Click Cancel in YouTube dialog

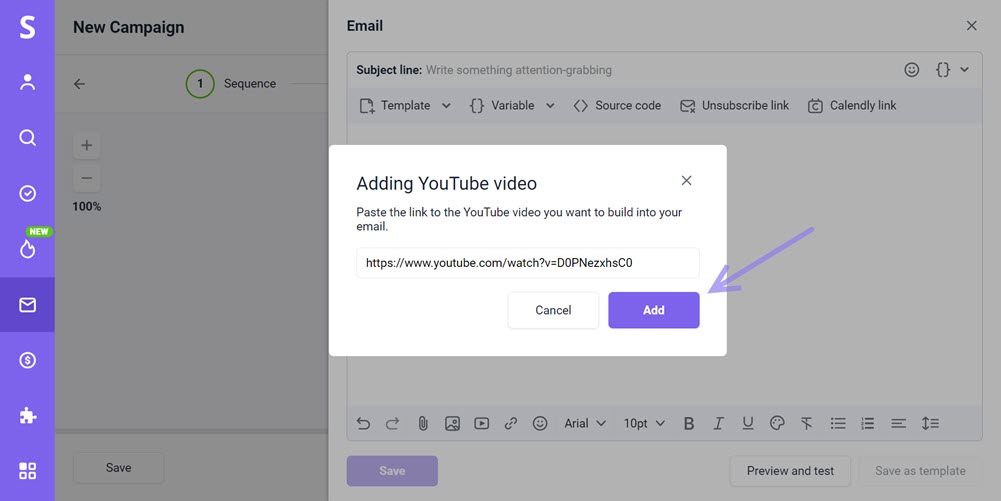553,310
